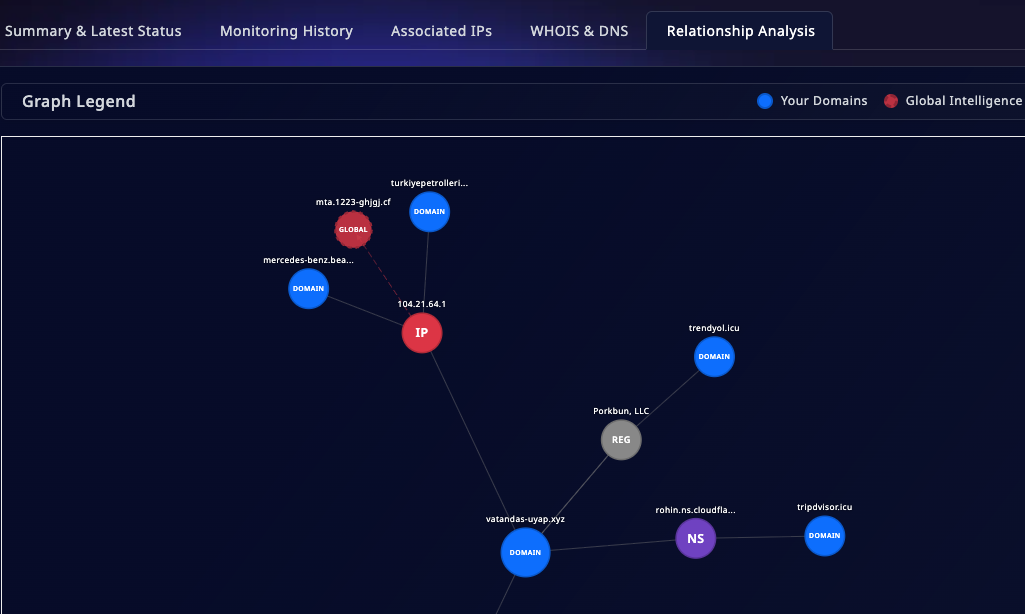Select the mercedes-benz domain node

coord(309,288)
